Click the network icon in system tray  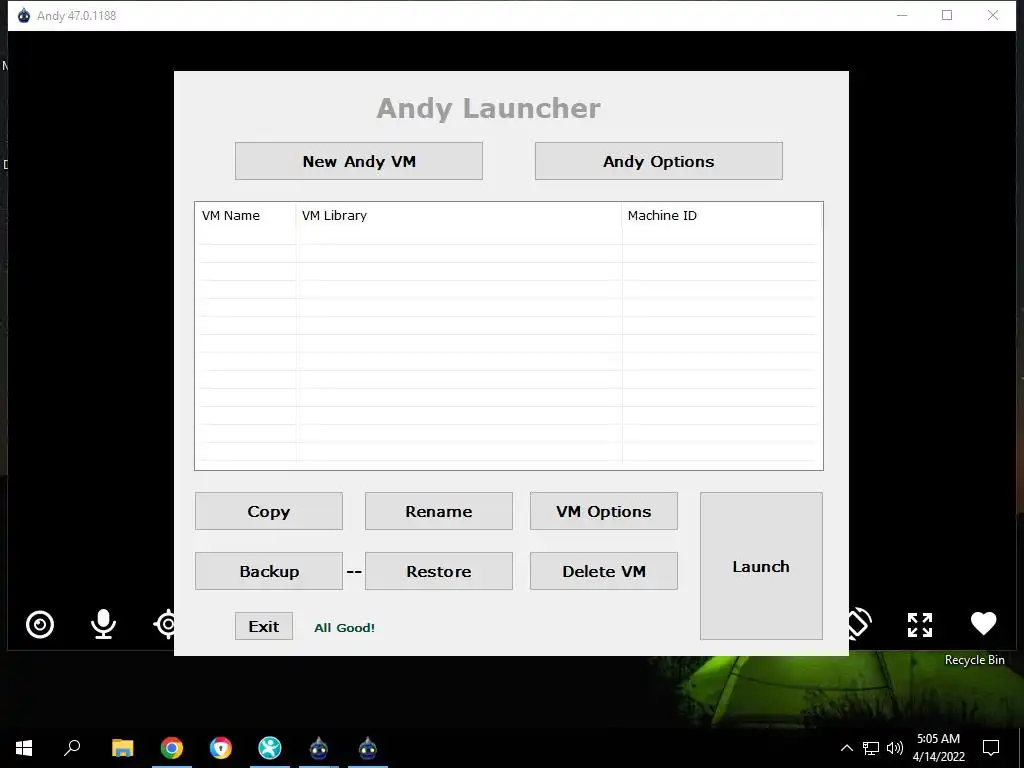coord(871,748)
